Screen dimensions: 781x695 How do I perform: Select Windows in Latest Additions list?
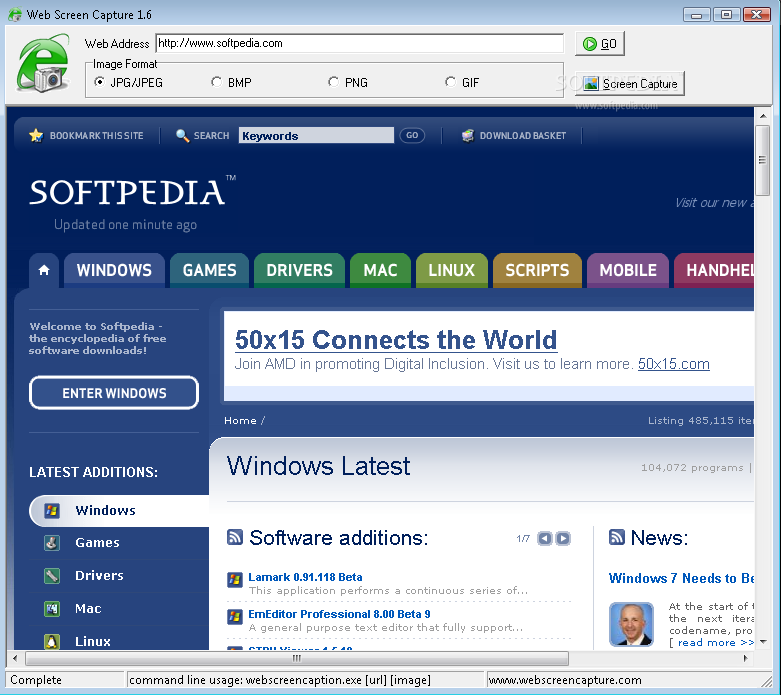tap(119, 511)
